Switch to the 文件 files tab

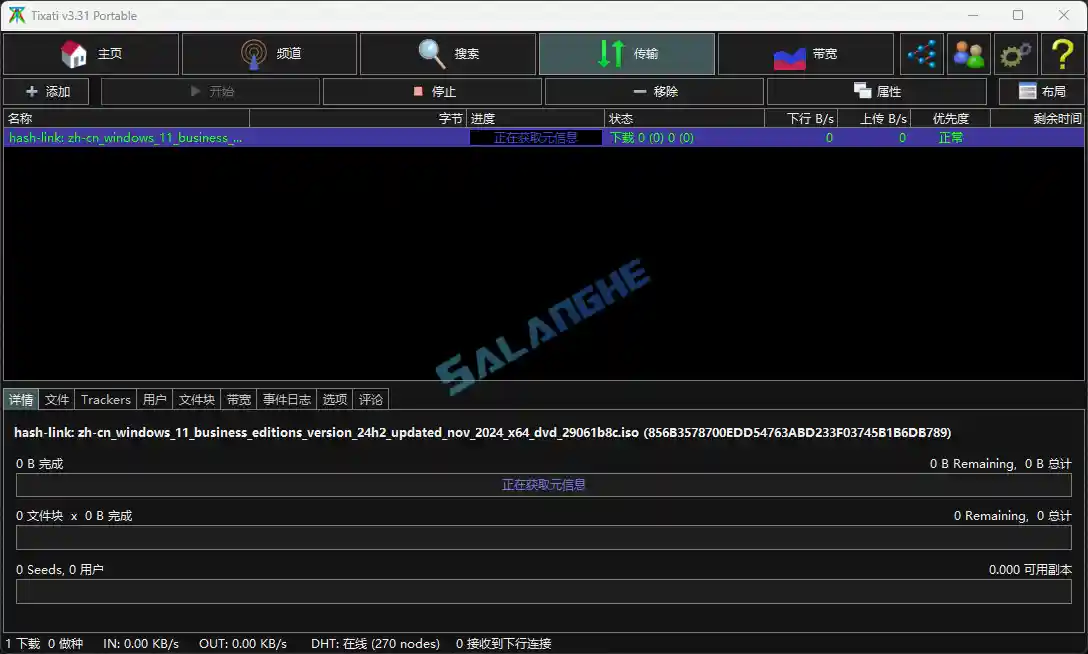tap(56, 399)
